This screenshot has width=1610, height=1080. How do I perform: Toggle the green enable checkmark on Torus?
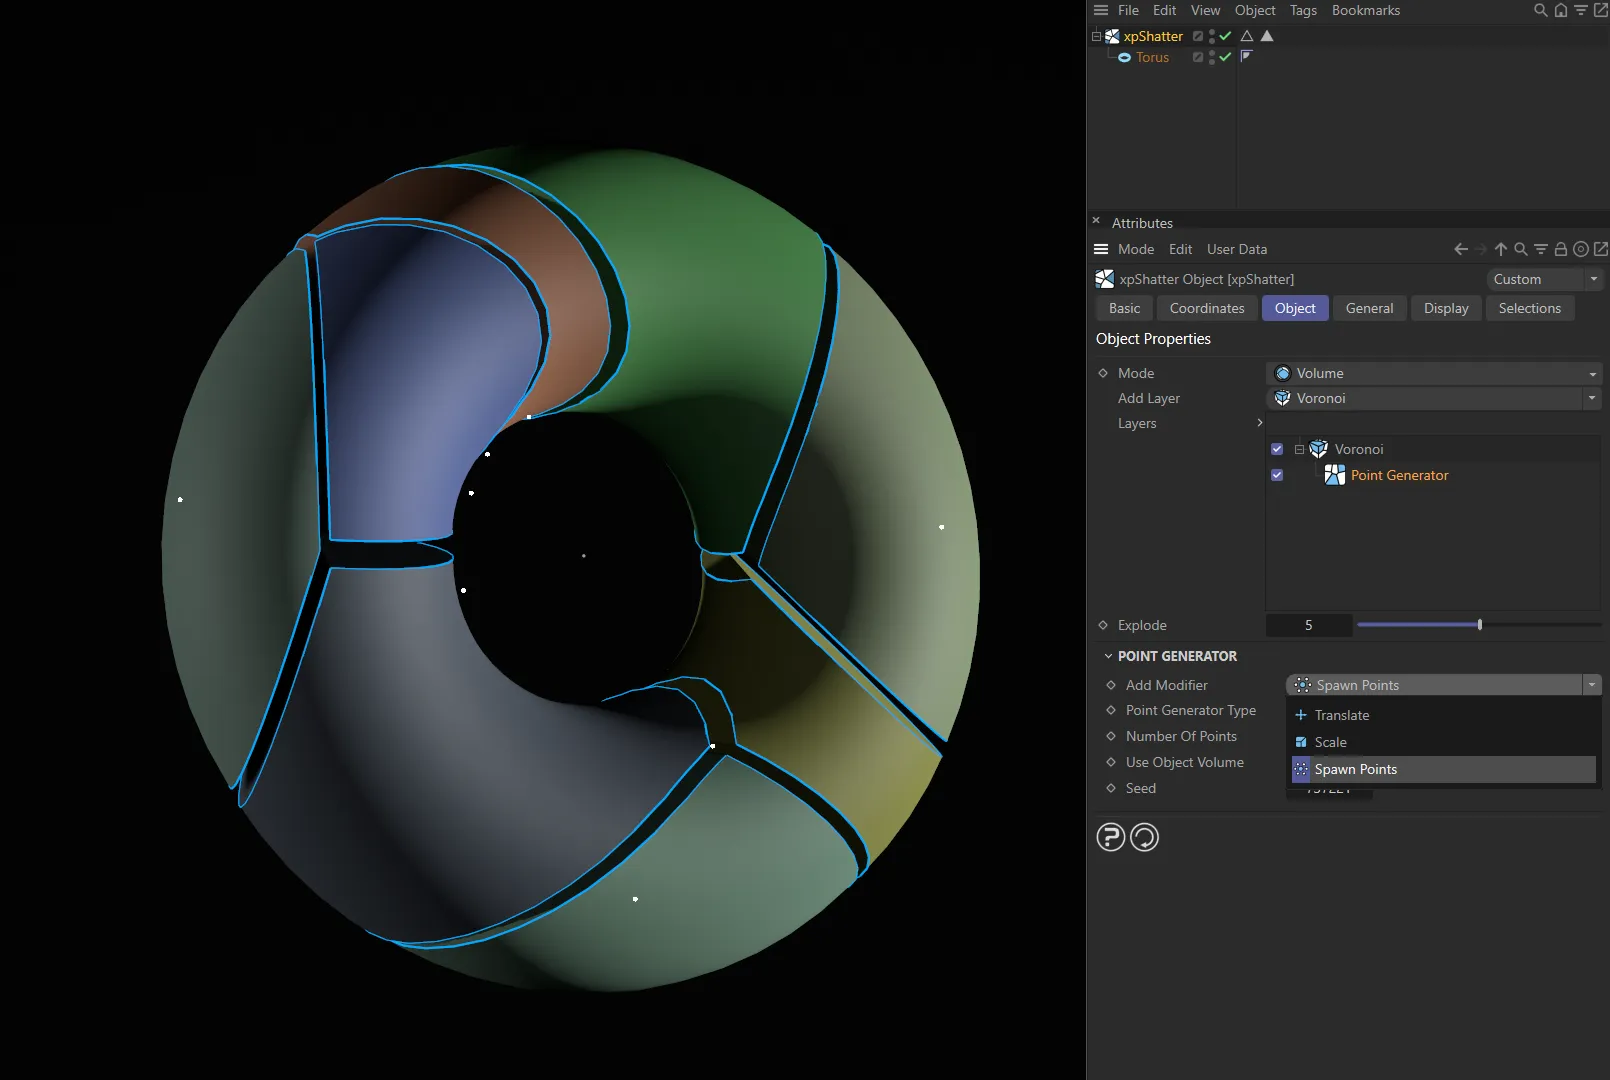point(1225,57)
